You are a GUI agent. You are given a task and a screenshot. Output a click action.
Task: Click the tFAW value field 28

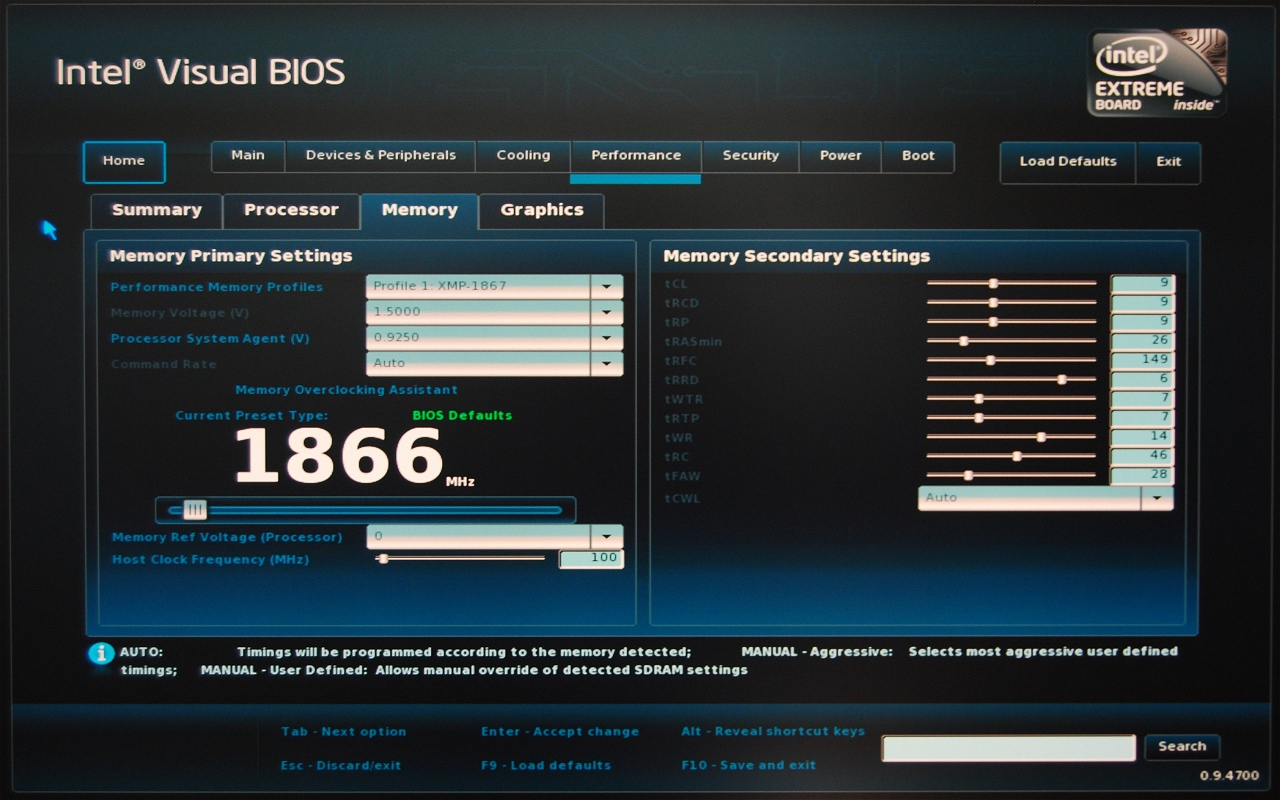pos(1142,476)
